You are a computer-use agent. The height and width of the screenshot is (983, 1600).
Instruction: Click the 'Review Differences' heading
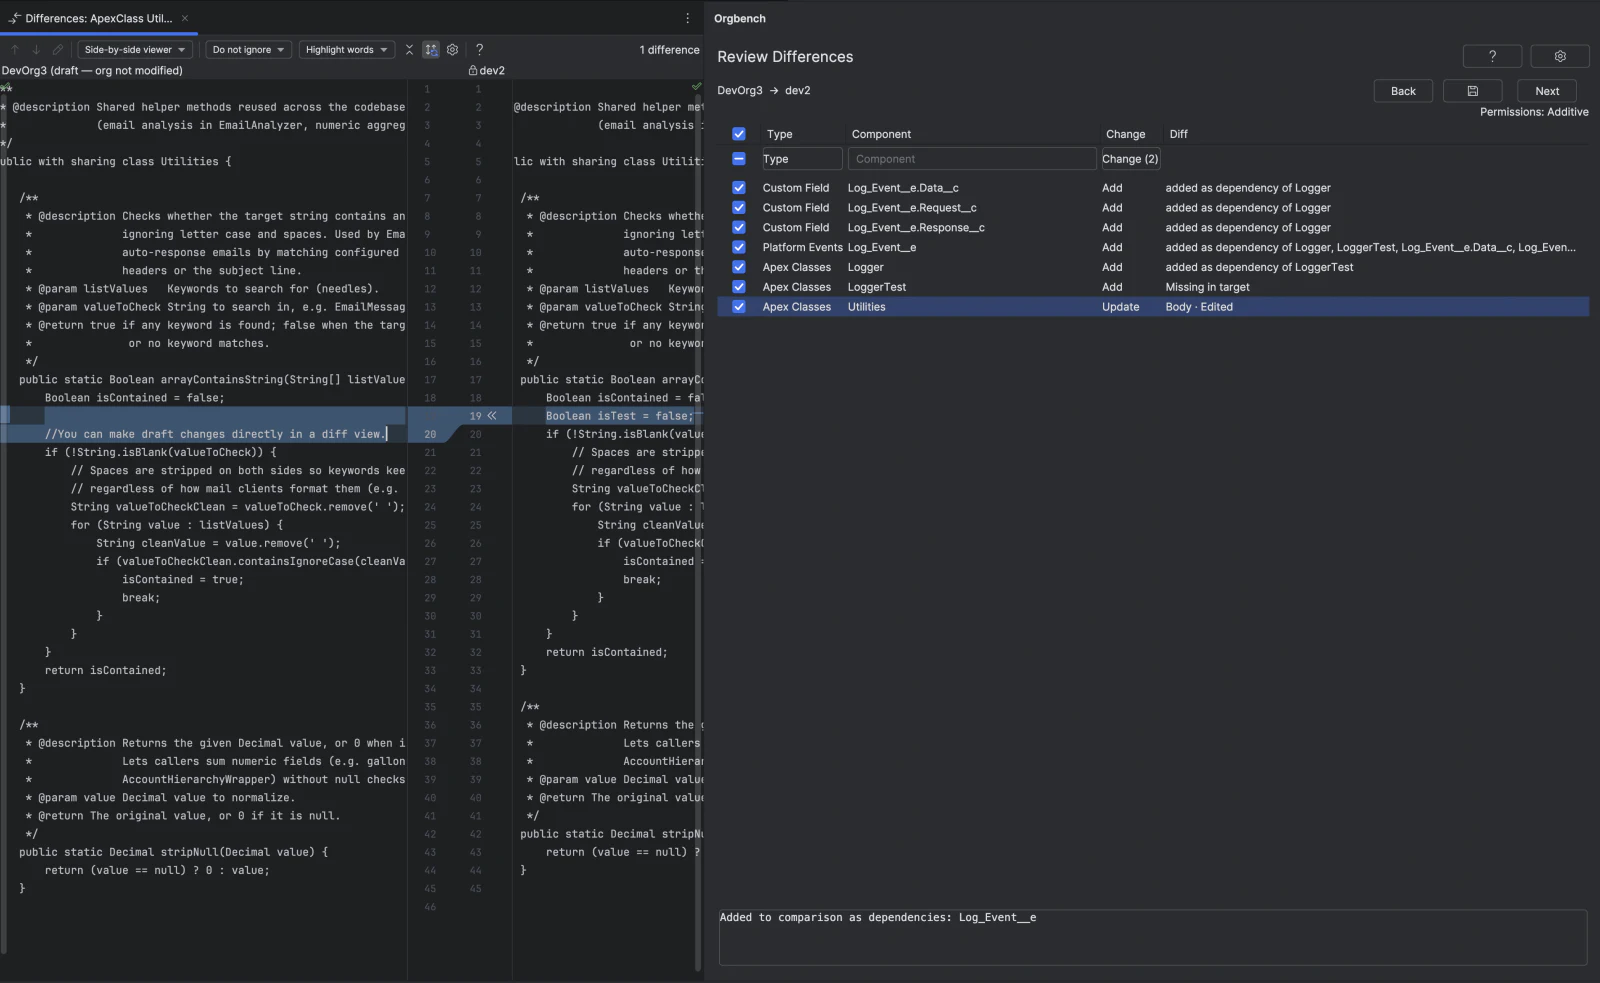(x=785, y=57)
